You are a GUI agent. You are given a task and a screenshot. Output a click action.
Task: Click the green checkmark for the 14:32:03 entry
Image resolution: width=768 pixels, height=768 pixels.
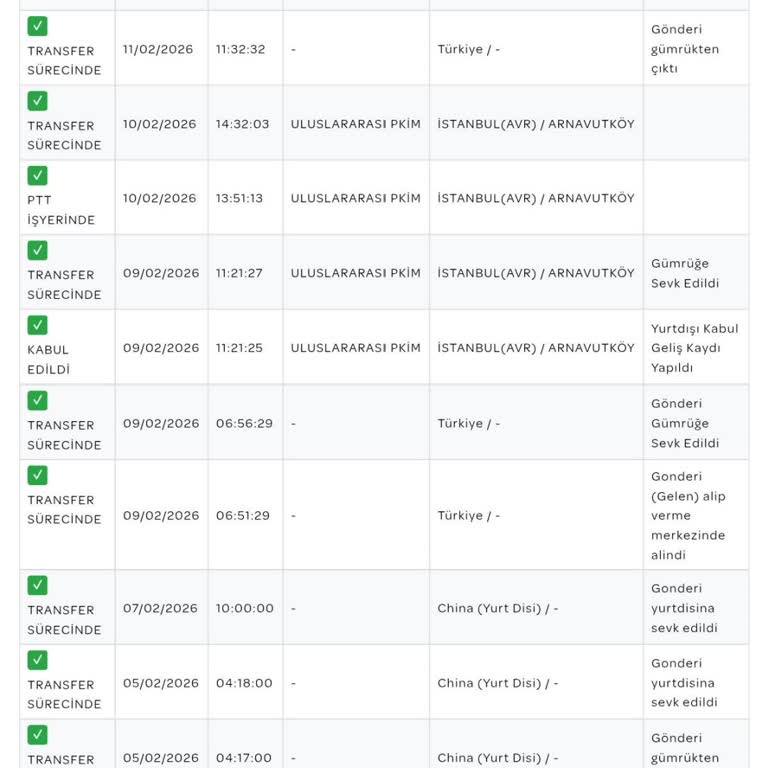click(37, 101)
